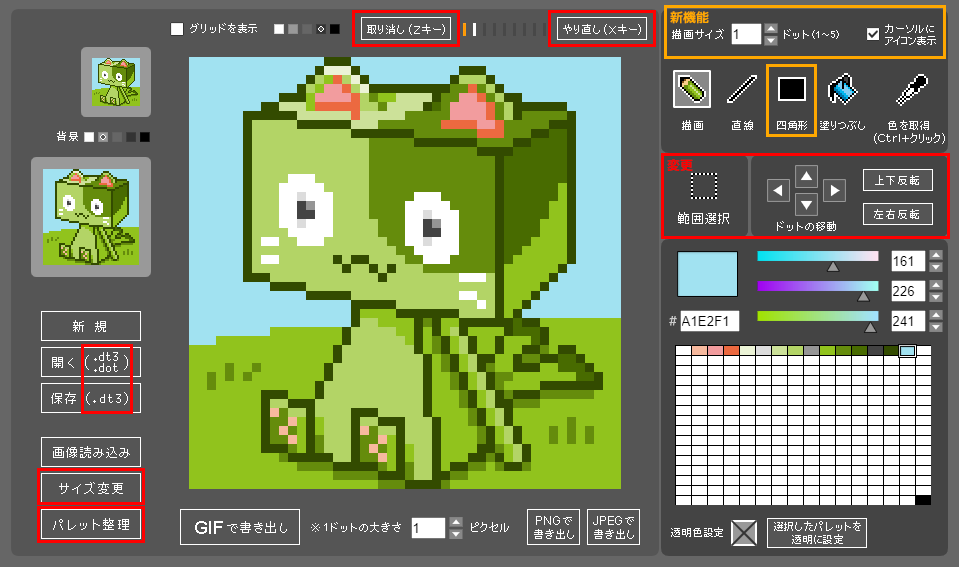Pick the selected sky blue palette swatch
Viewport: 959px width, 567px height.
pyautogui.click(x=908, y=350)
